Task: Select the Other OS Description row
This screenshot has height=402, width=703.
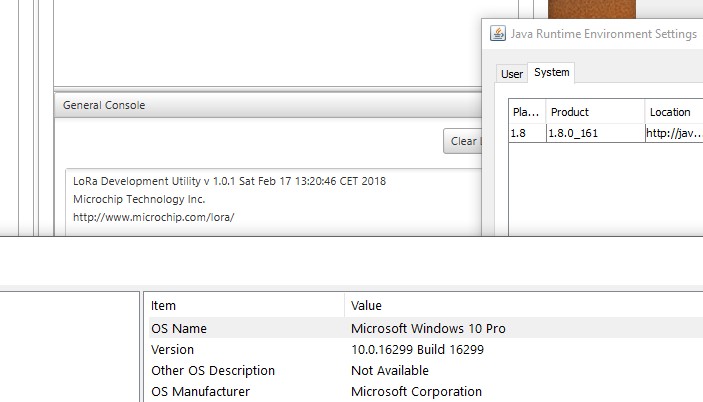Action: click(426, 371)
